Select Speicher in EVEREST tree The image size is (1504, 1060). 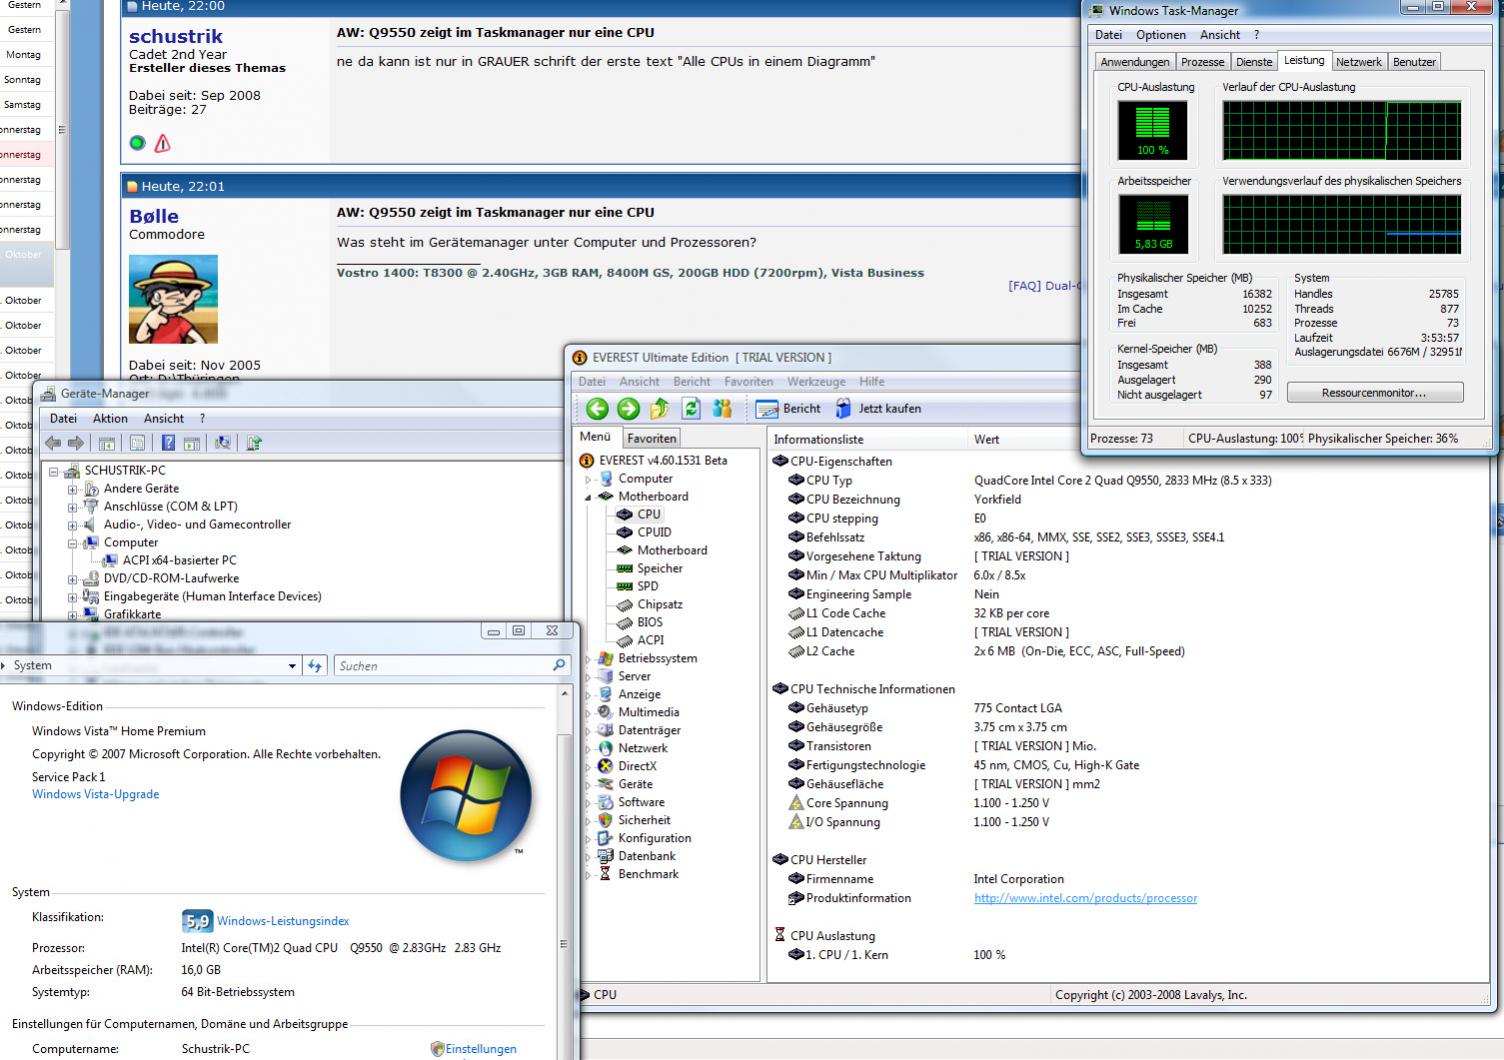(x=660, y=568)
